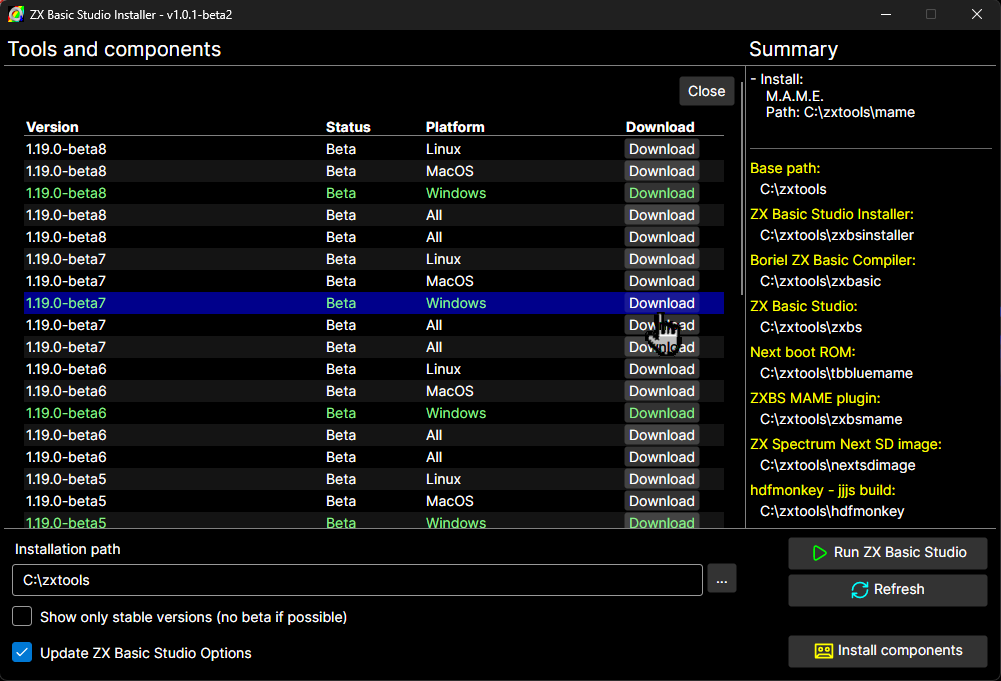Image resolution: width=1001 pixels, height=681 pixels.
Task: Click the Refresh button label
Action: coord(899,589)
